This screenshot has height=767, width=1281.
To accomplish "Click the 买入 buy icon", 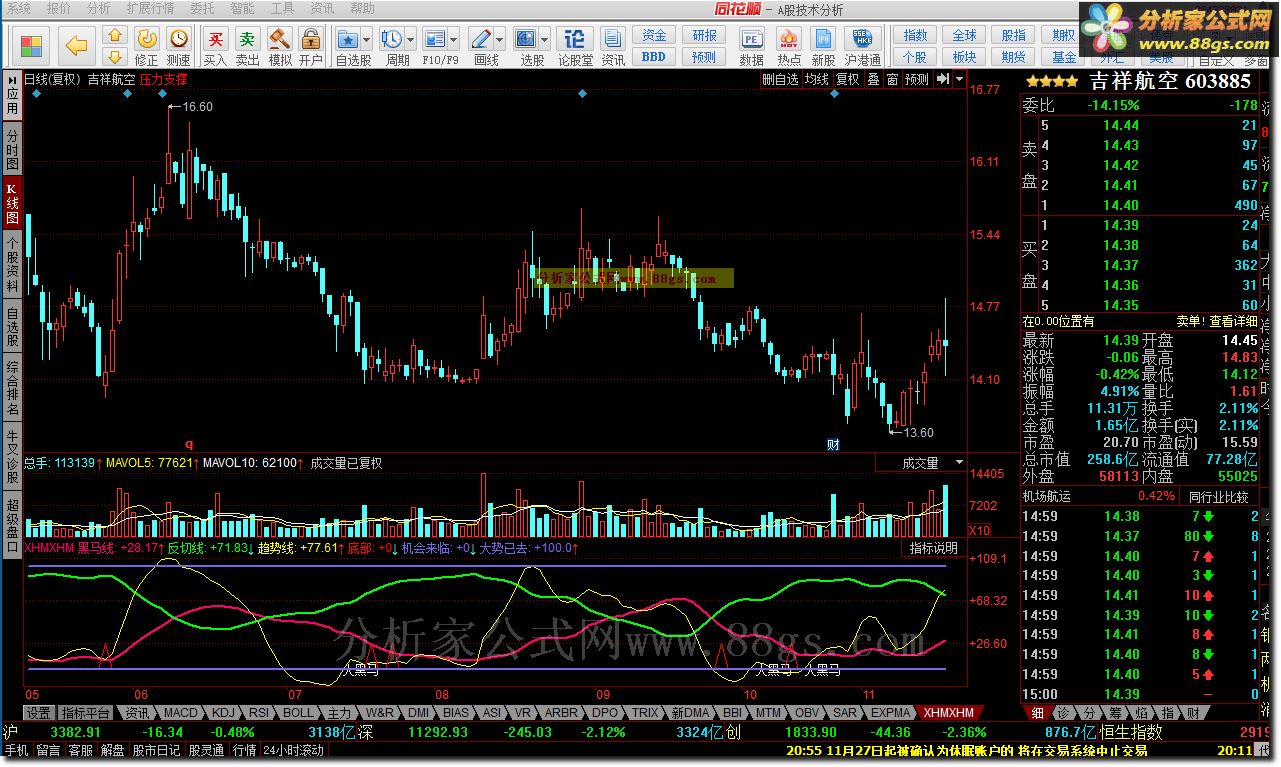I will click(x=215, y=39).
